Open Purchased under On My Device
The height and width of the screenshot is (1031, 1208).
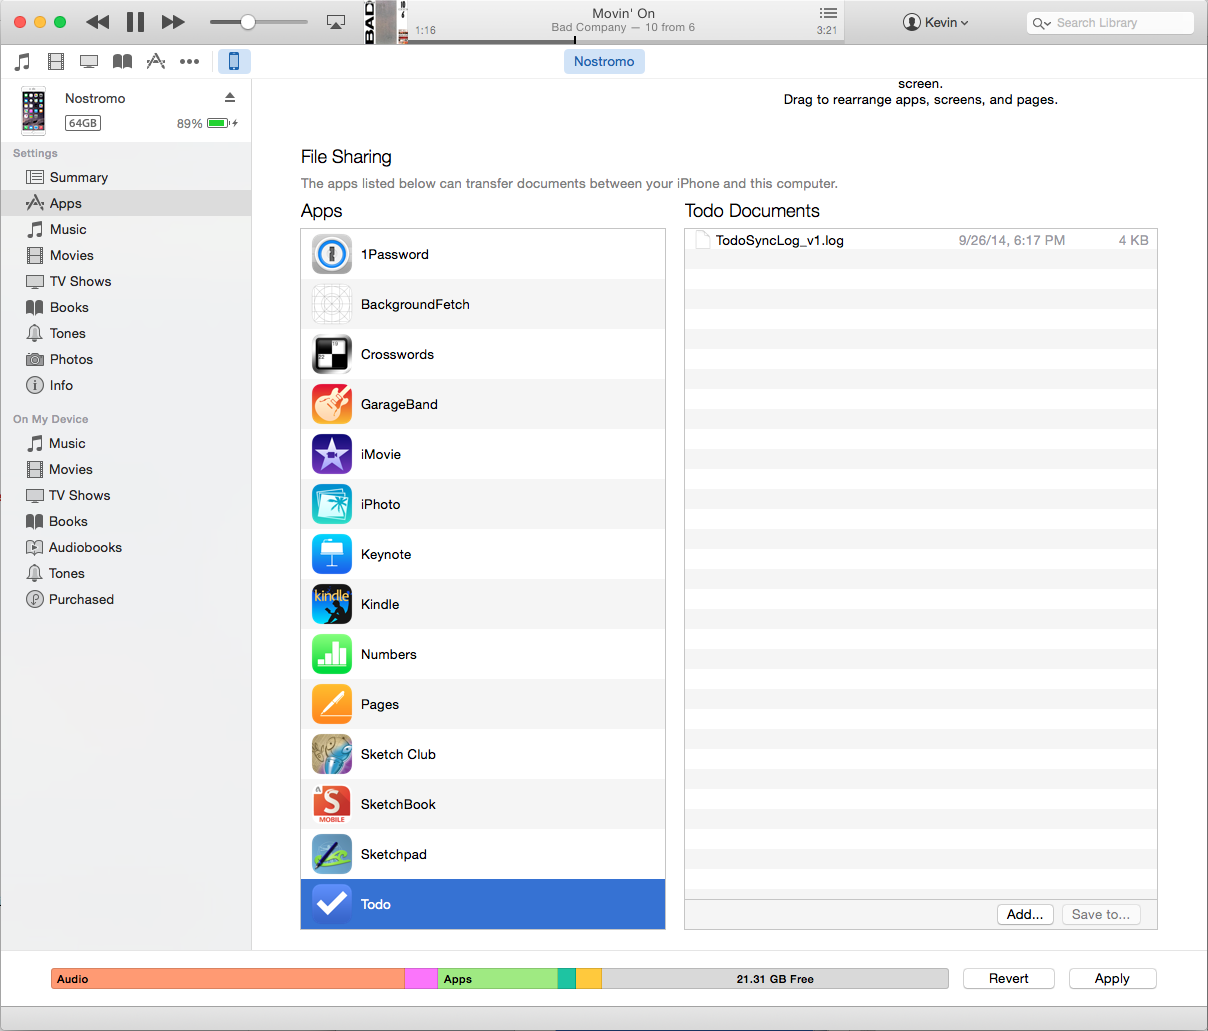pyautogui.click(x=125, y=599)
